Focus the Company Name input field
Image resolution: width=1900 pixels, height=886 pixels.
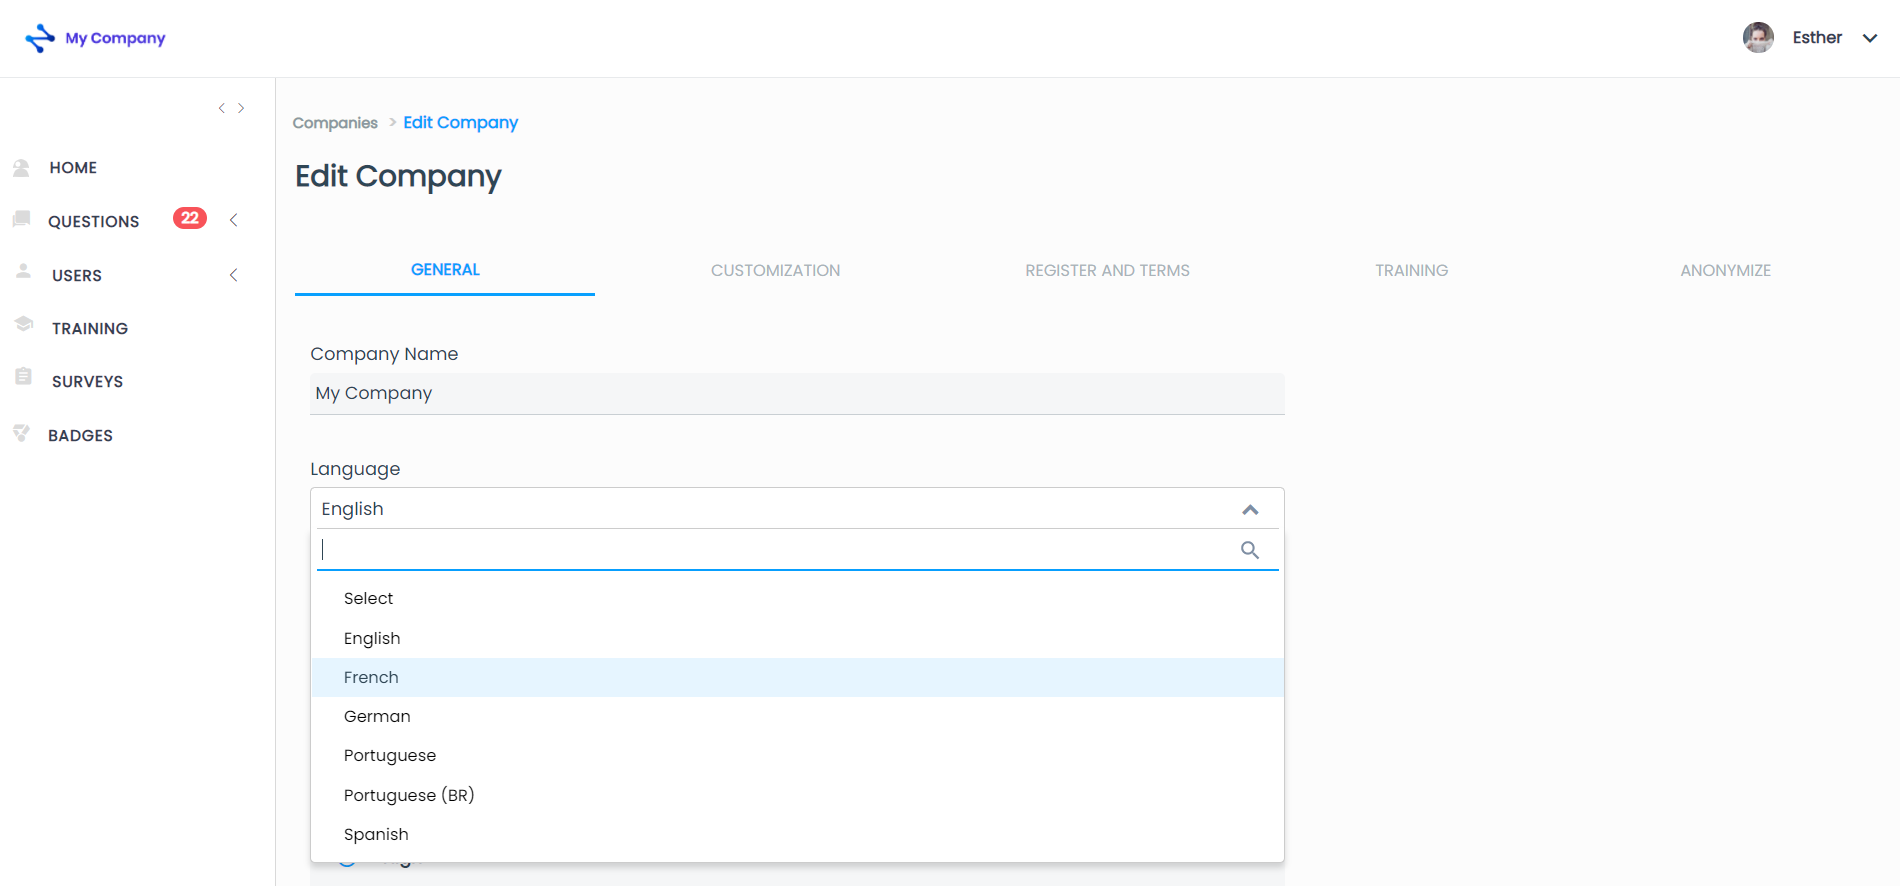797,394
